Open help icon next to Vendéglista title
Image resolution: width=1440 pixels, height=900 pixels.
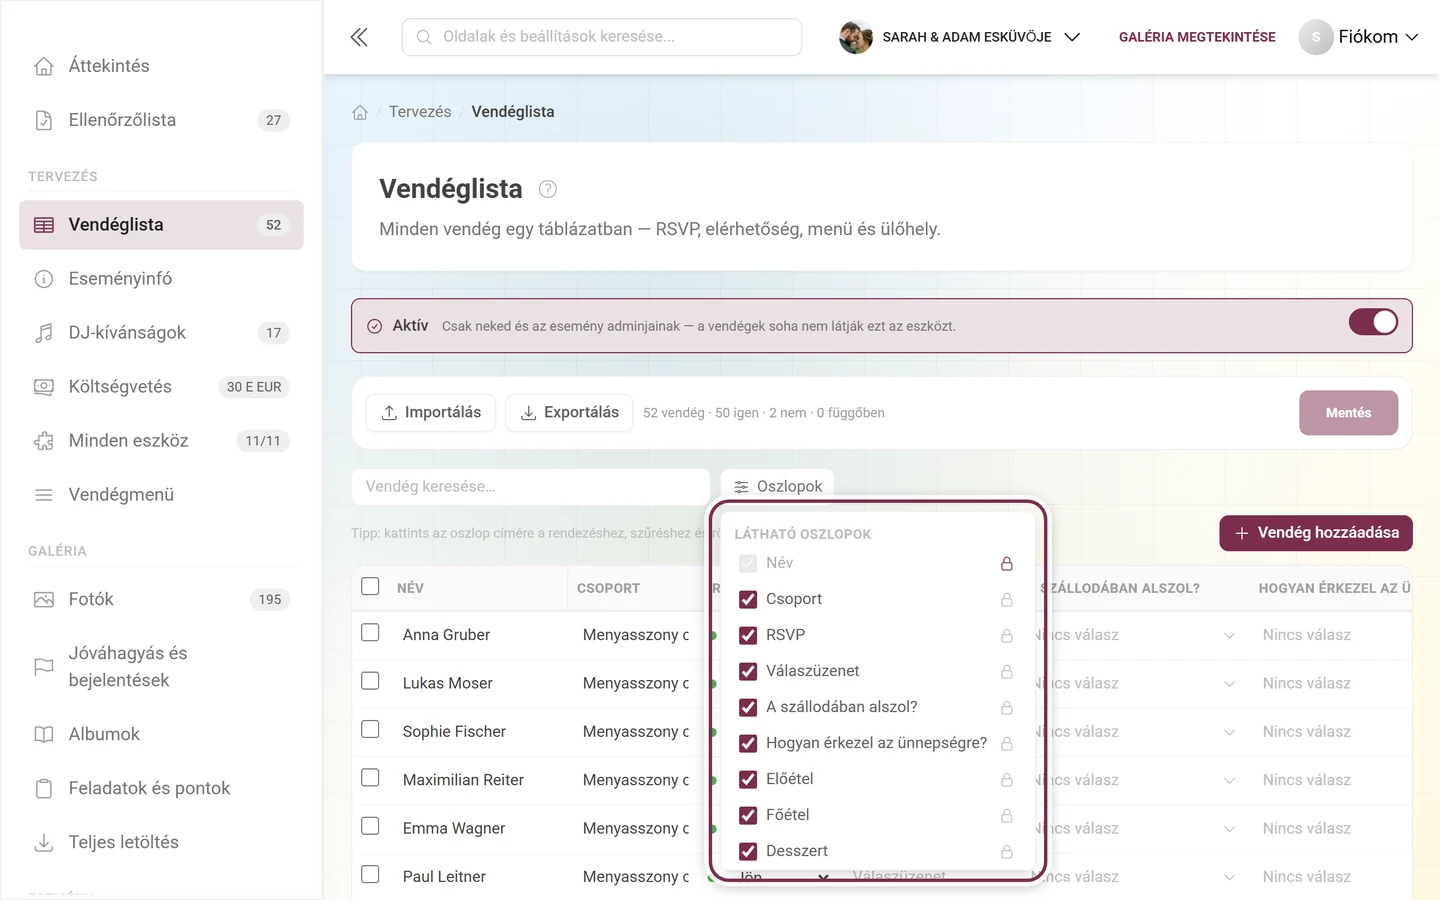(x=548, y=189)
